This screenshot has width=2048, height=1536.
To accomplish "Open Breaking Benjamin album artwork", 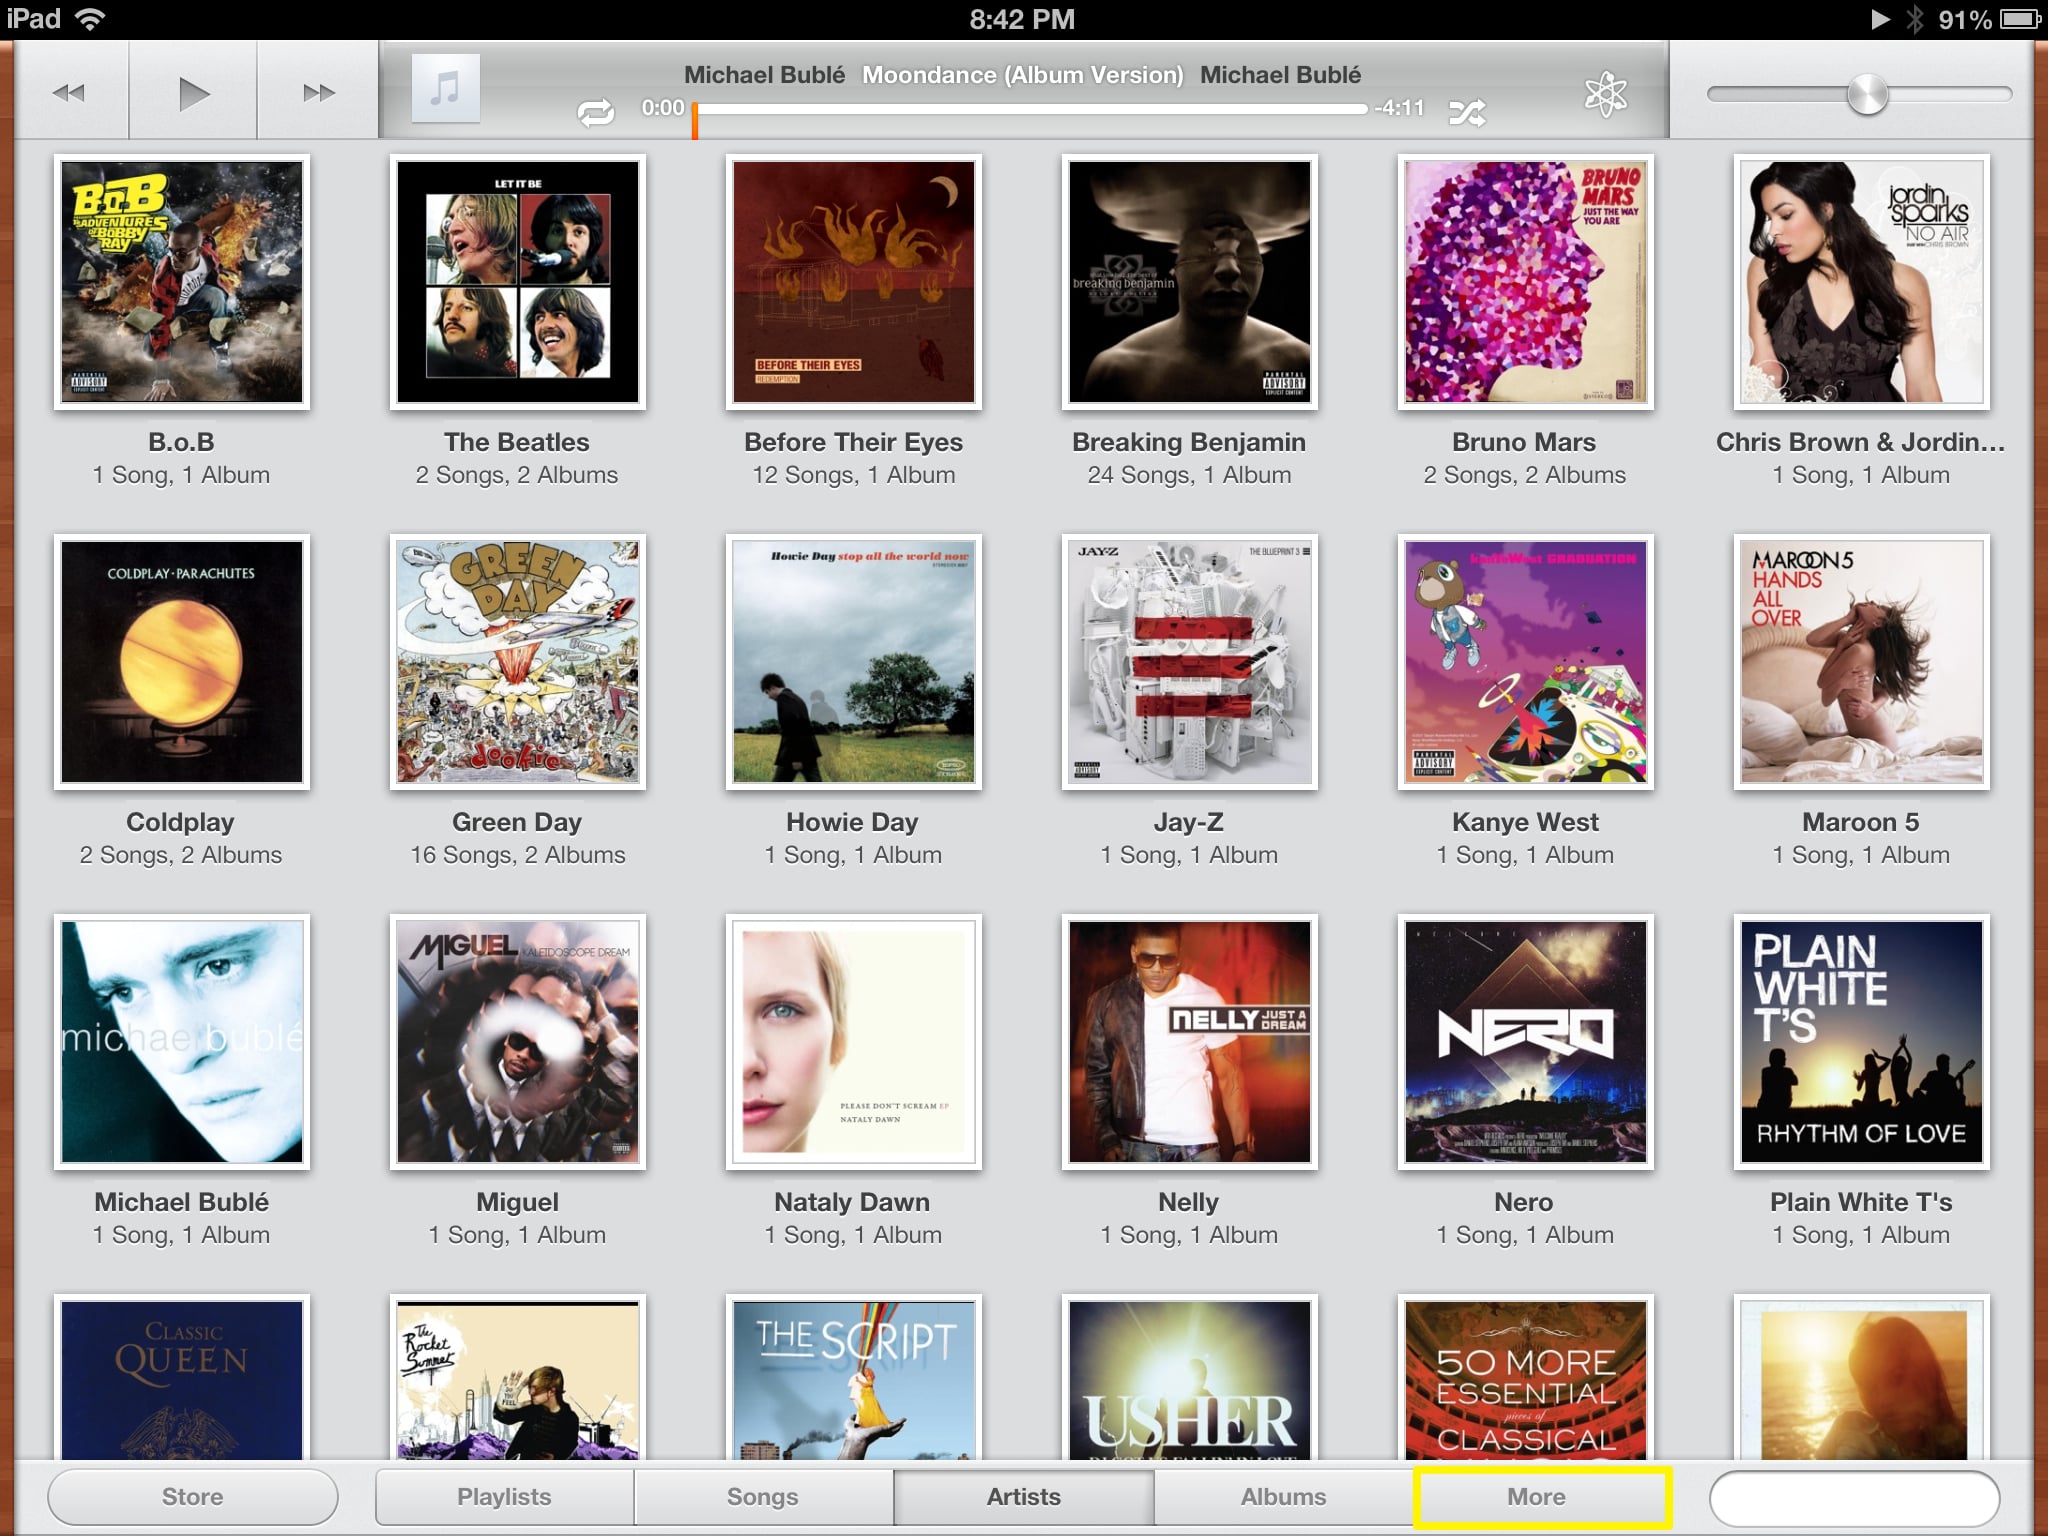I will coord(1190,282).
